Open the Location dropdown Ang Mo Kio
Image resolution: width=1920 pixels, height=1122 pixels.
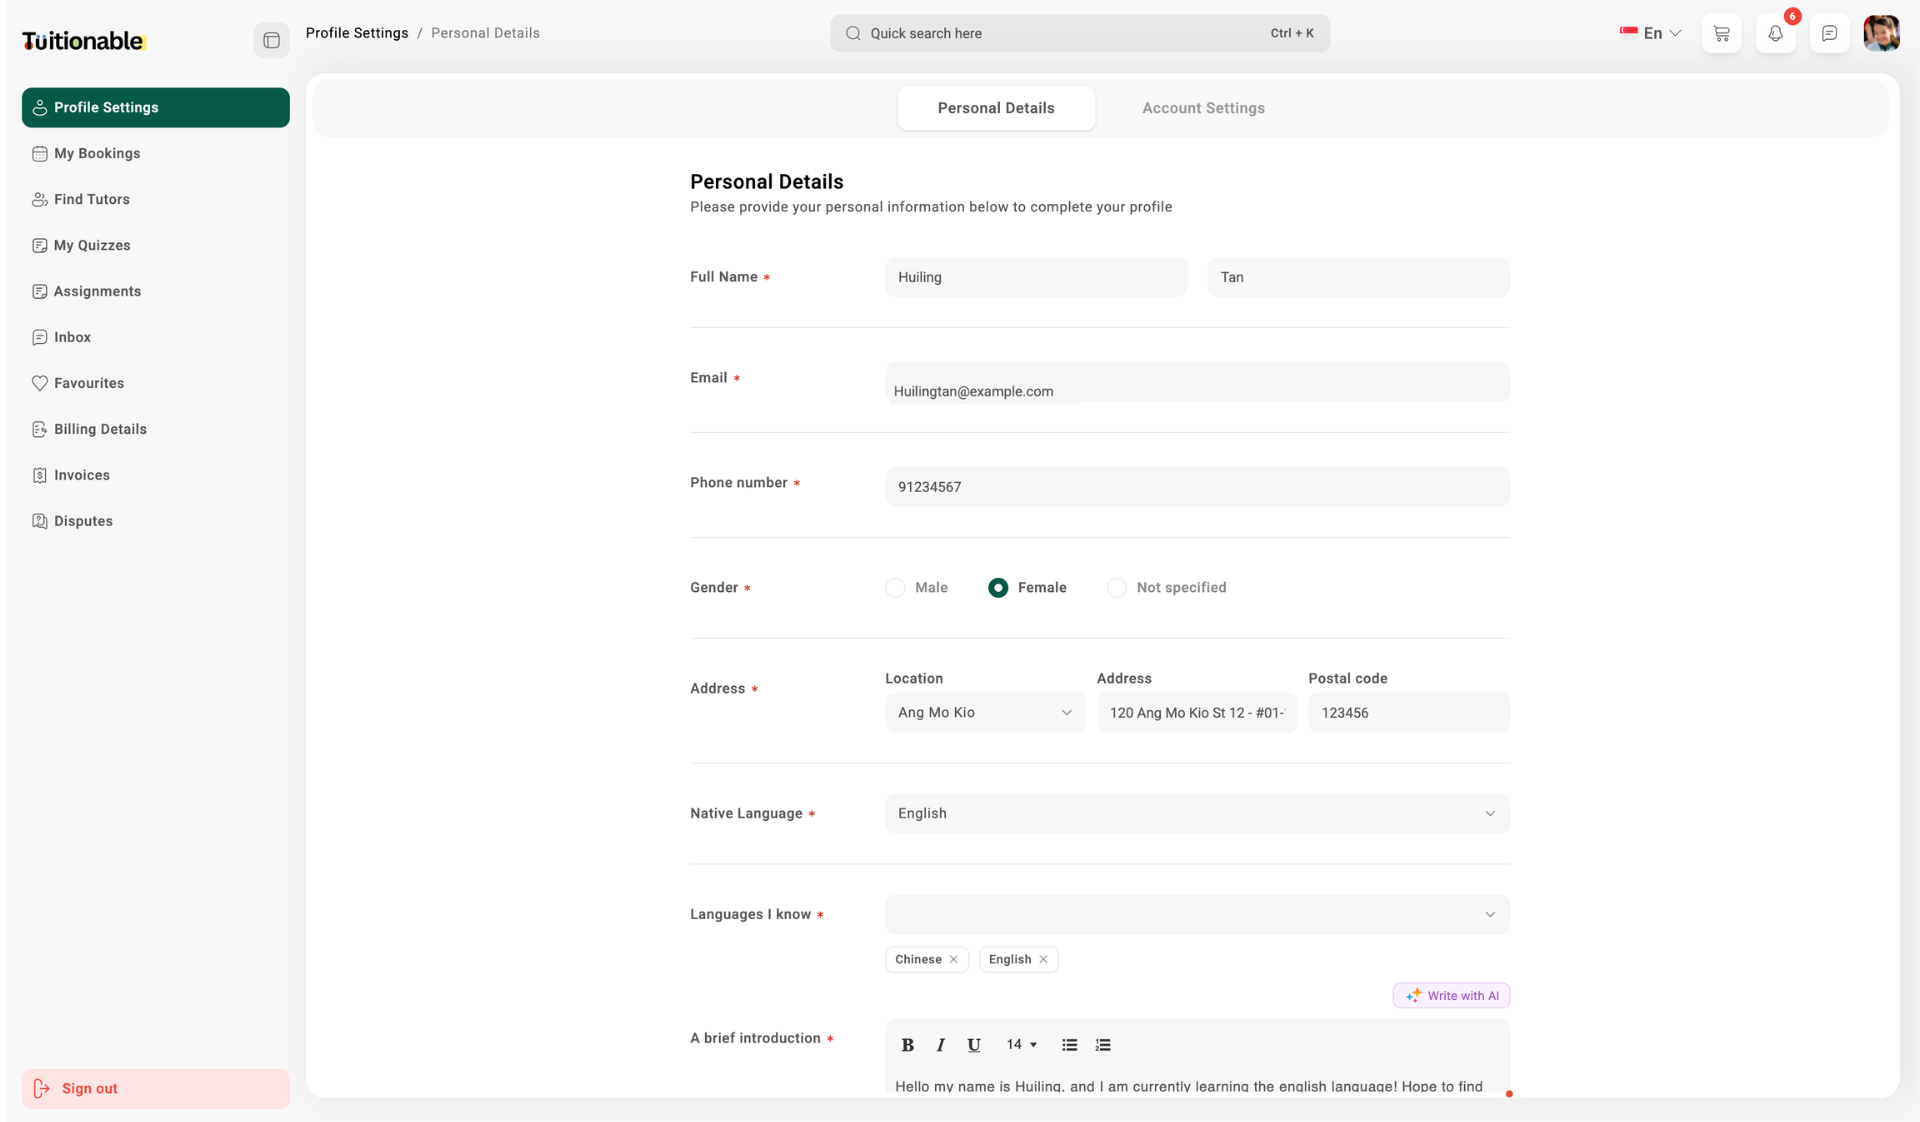point(984,713)
